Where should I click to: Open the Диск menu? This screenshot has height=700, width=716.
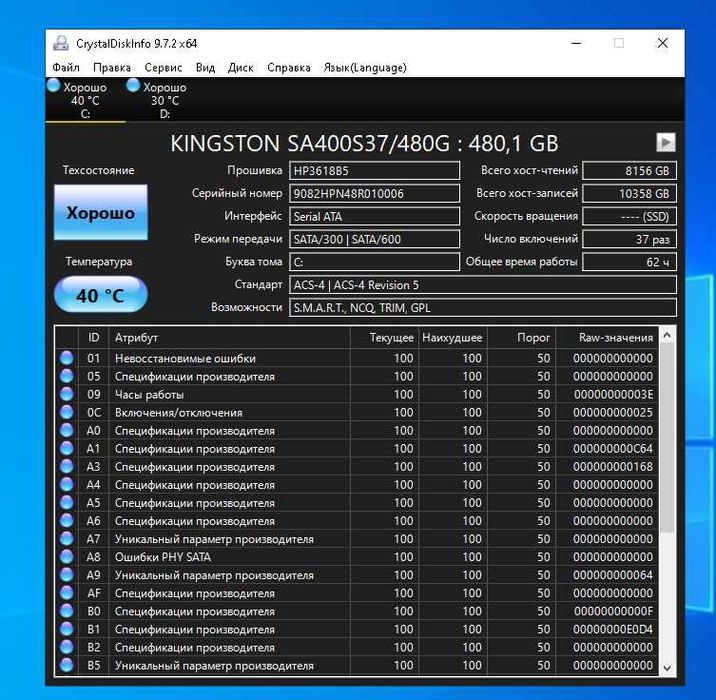coord(241,68)
